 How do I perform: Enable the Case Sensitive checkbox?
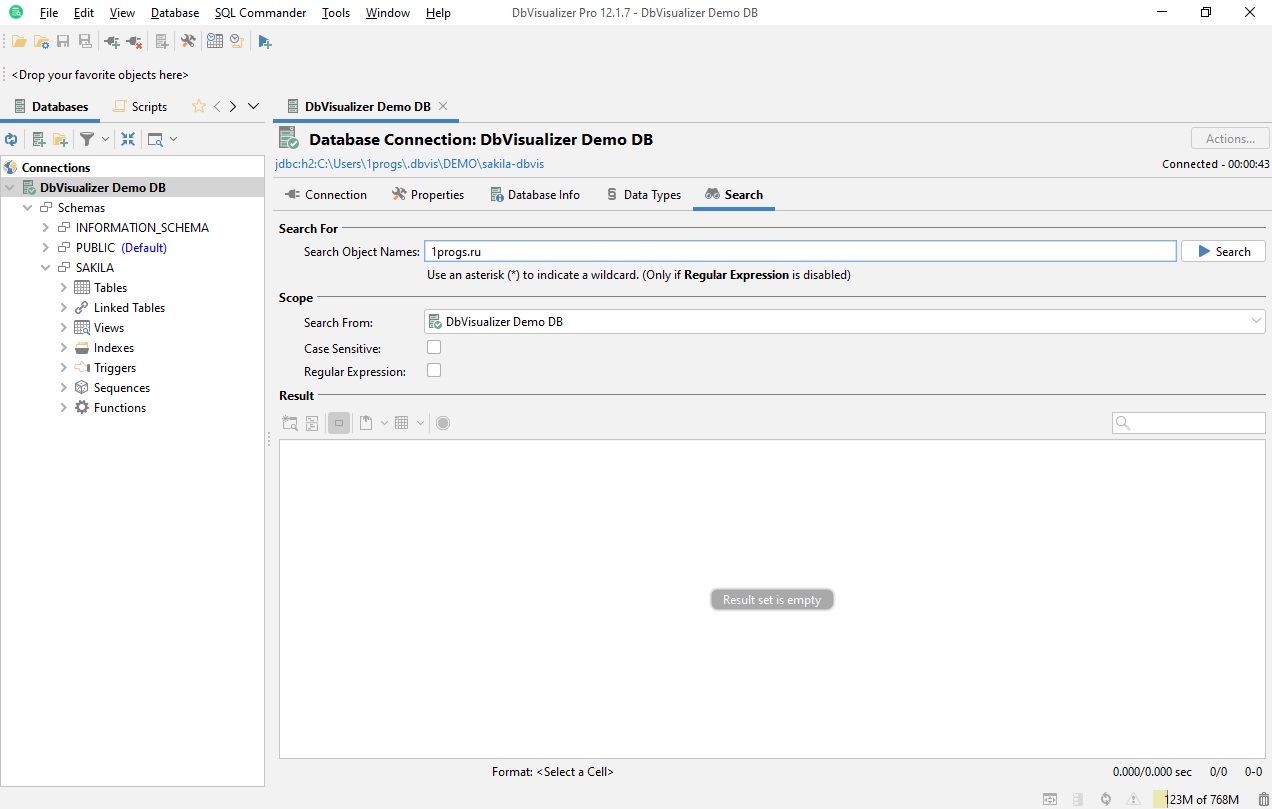434,347
